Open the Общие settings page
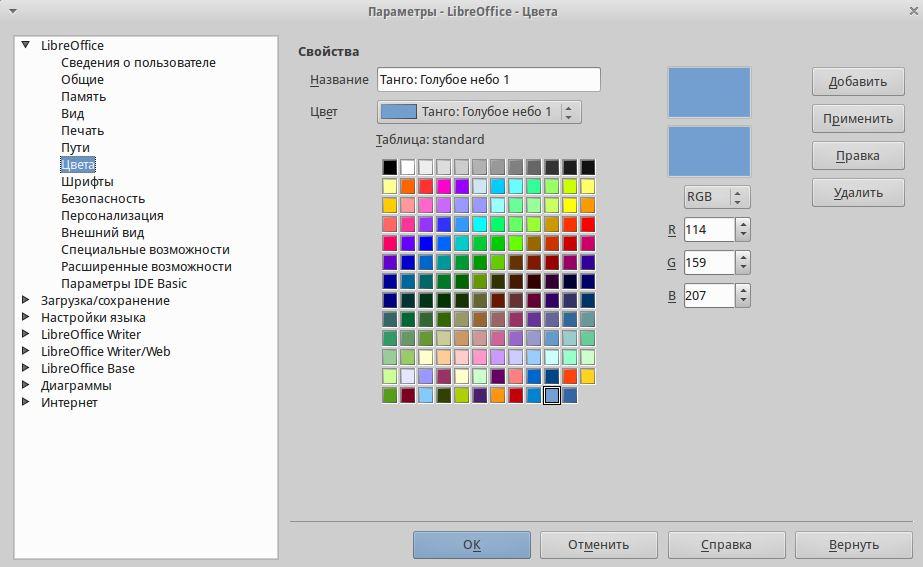The height and width of the screenshot is (567, 923). [82, 79]
